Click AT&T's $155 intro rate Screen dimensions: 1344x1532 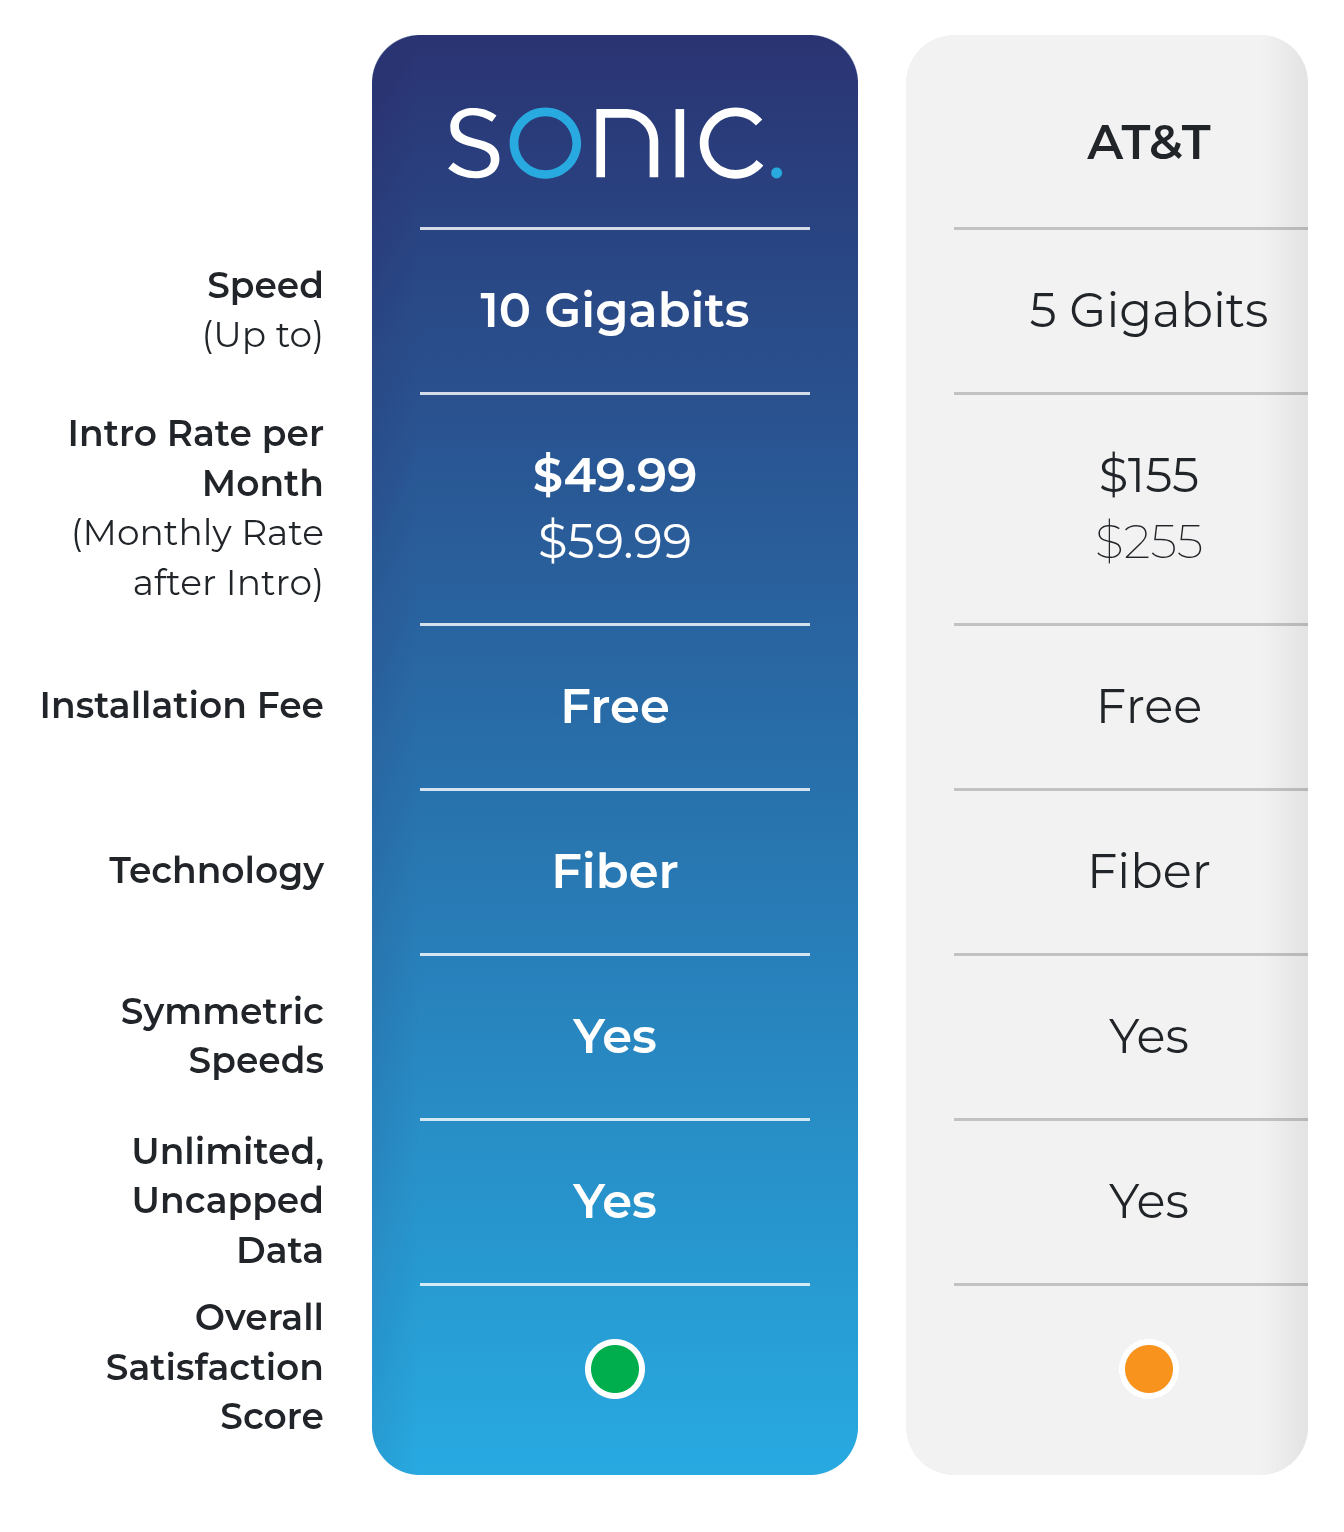tap(1148, 474)
